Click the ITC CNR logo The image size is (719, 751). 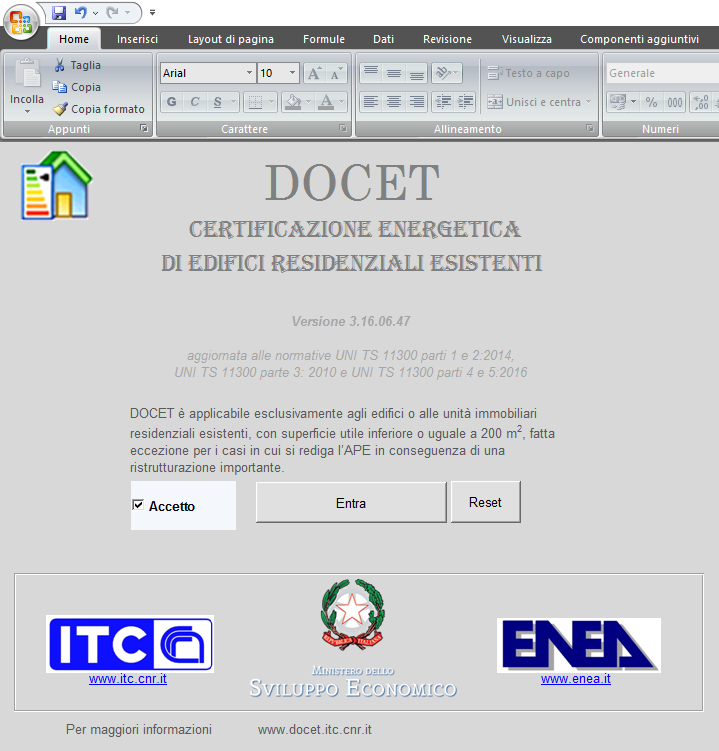point(130,644)
